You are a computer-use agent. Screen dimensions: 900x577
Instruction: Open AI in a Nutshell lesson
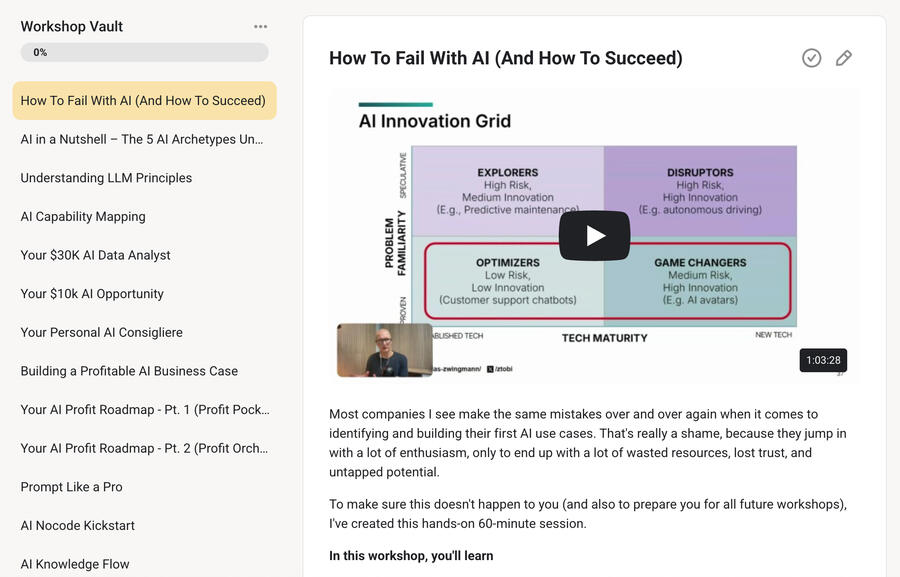click(142, 139)
